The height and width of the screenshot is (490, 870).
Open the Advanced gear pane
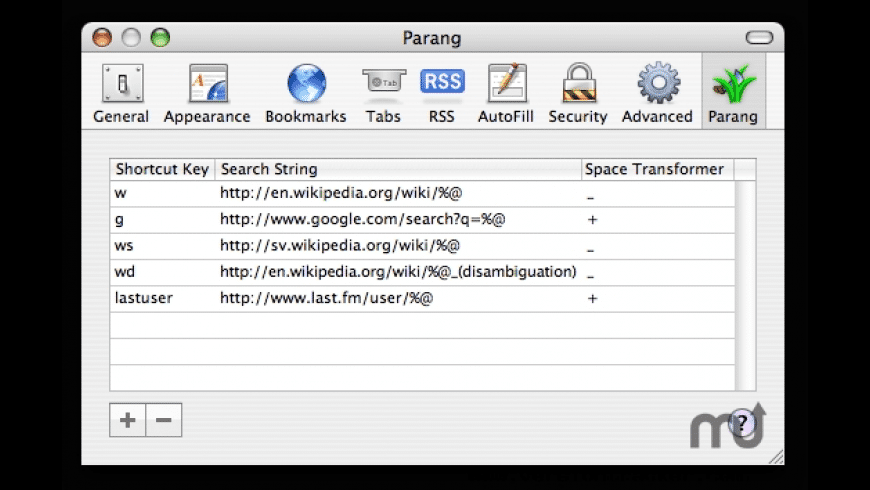657,92
